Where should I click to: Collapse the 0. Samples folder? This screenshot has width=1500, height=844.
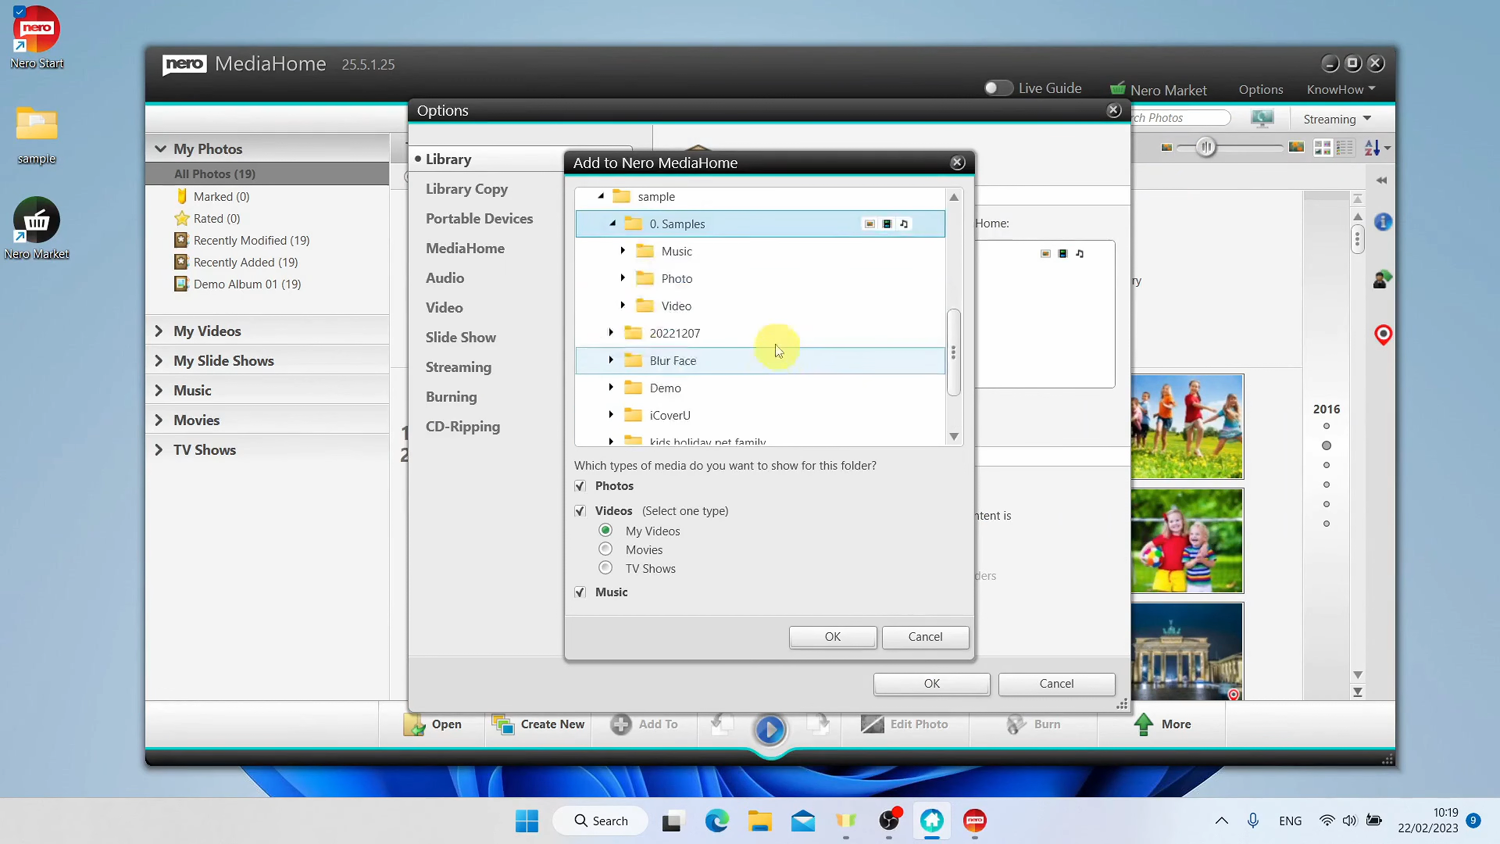coord(612,224)
